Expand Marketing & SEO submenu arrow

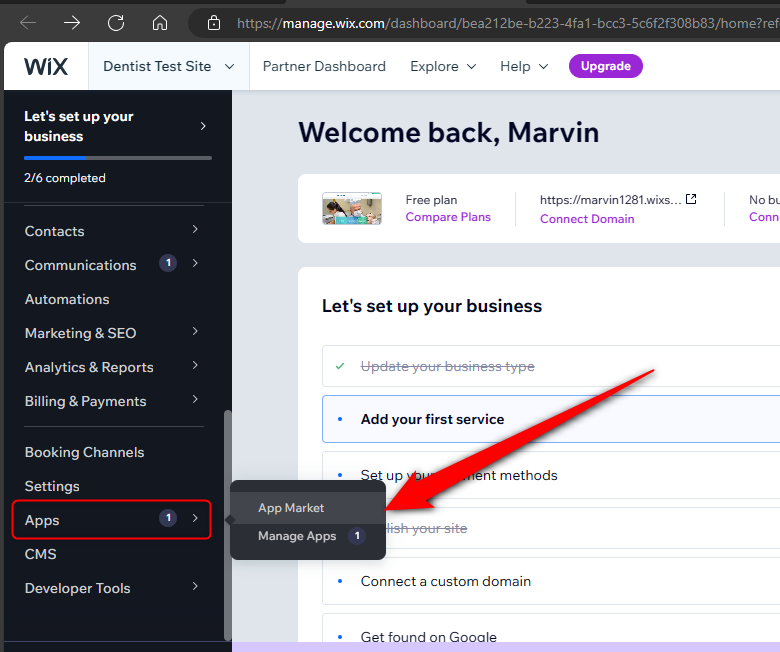coord(195,331)
